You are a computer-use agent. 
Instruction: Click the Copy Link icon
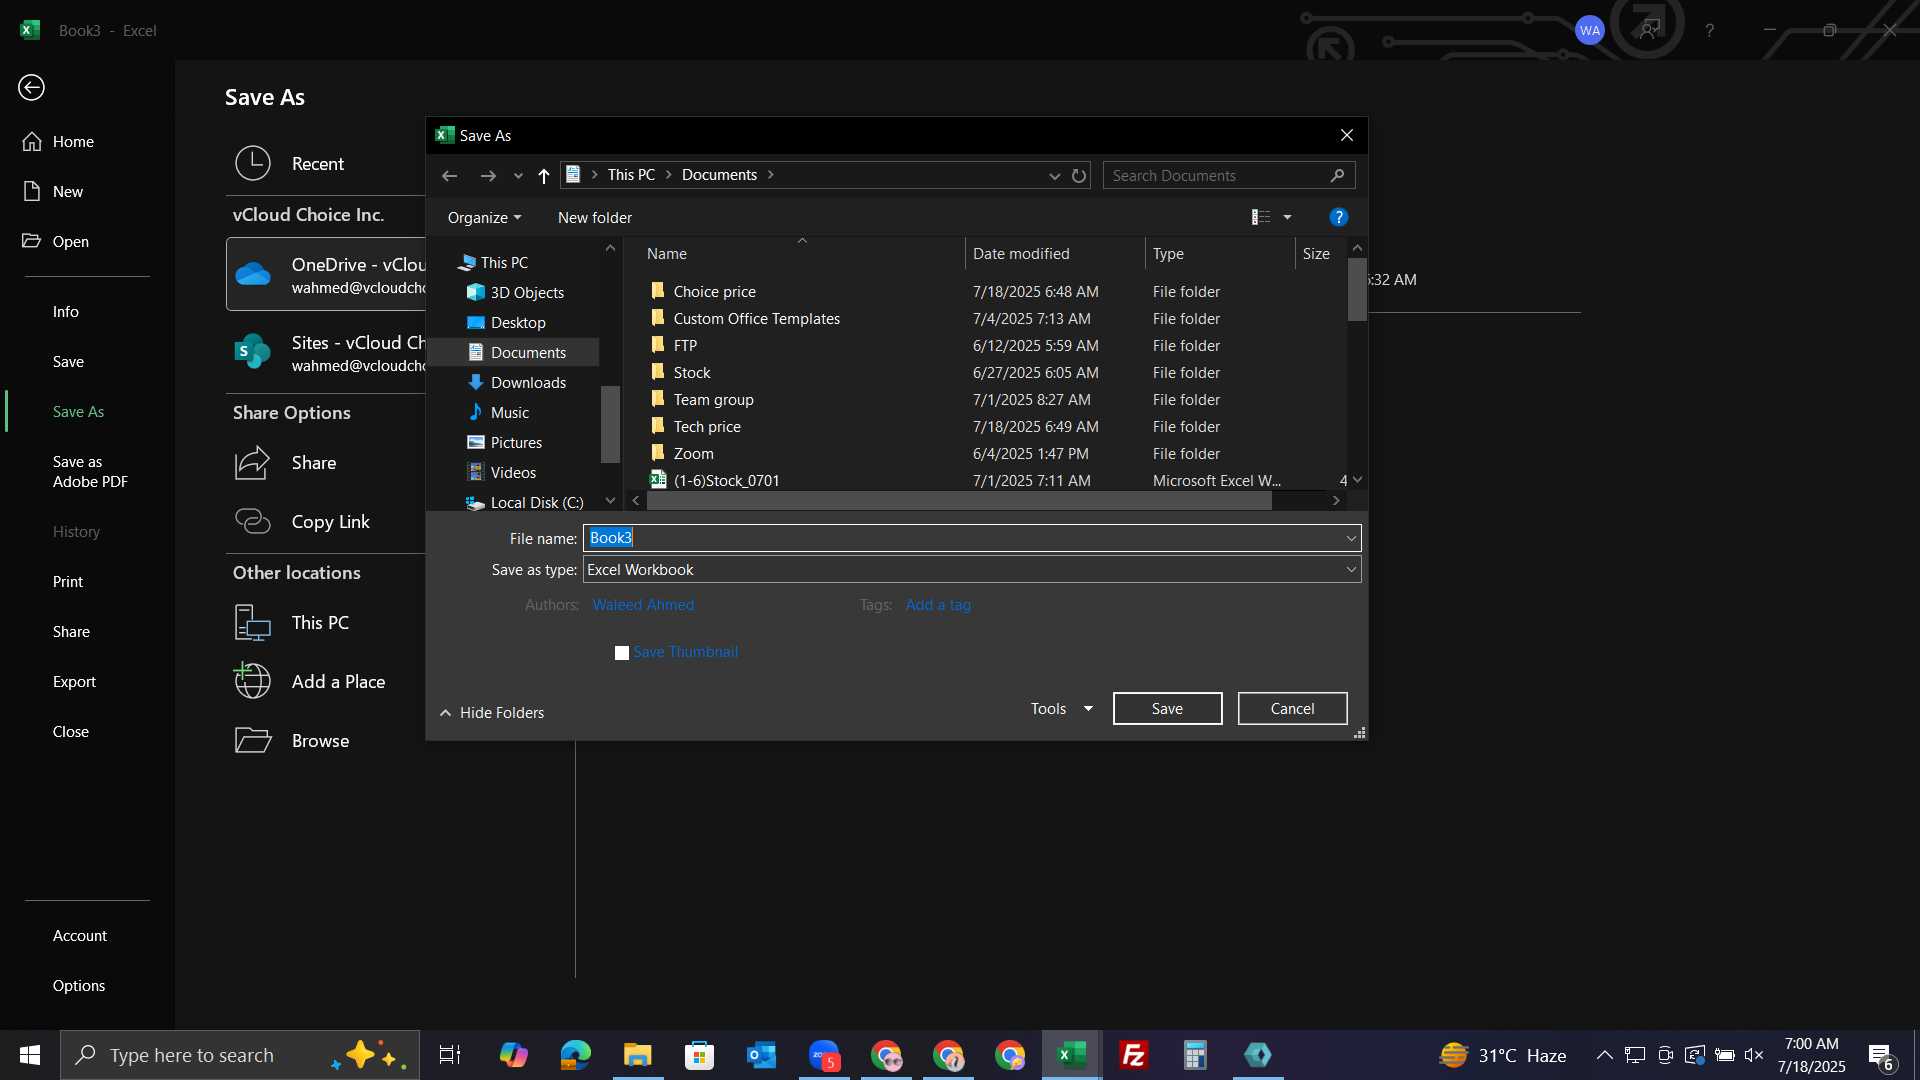tap(253, 521)
